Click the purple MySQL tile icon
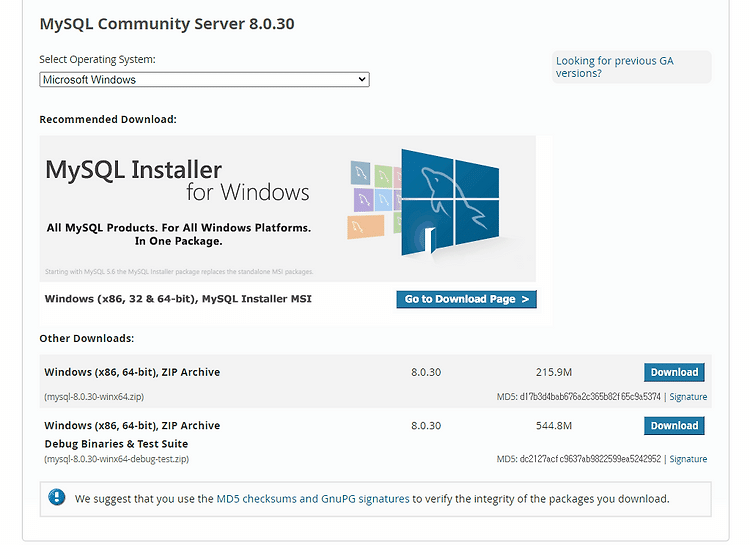Screen dimensions: 750x545 tap(363, 200)
